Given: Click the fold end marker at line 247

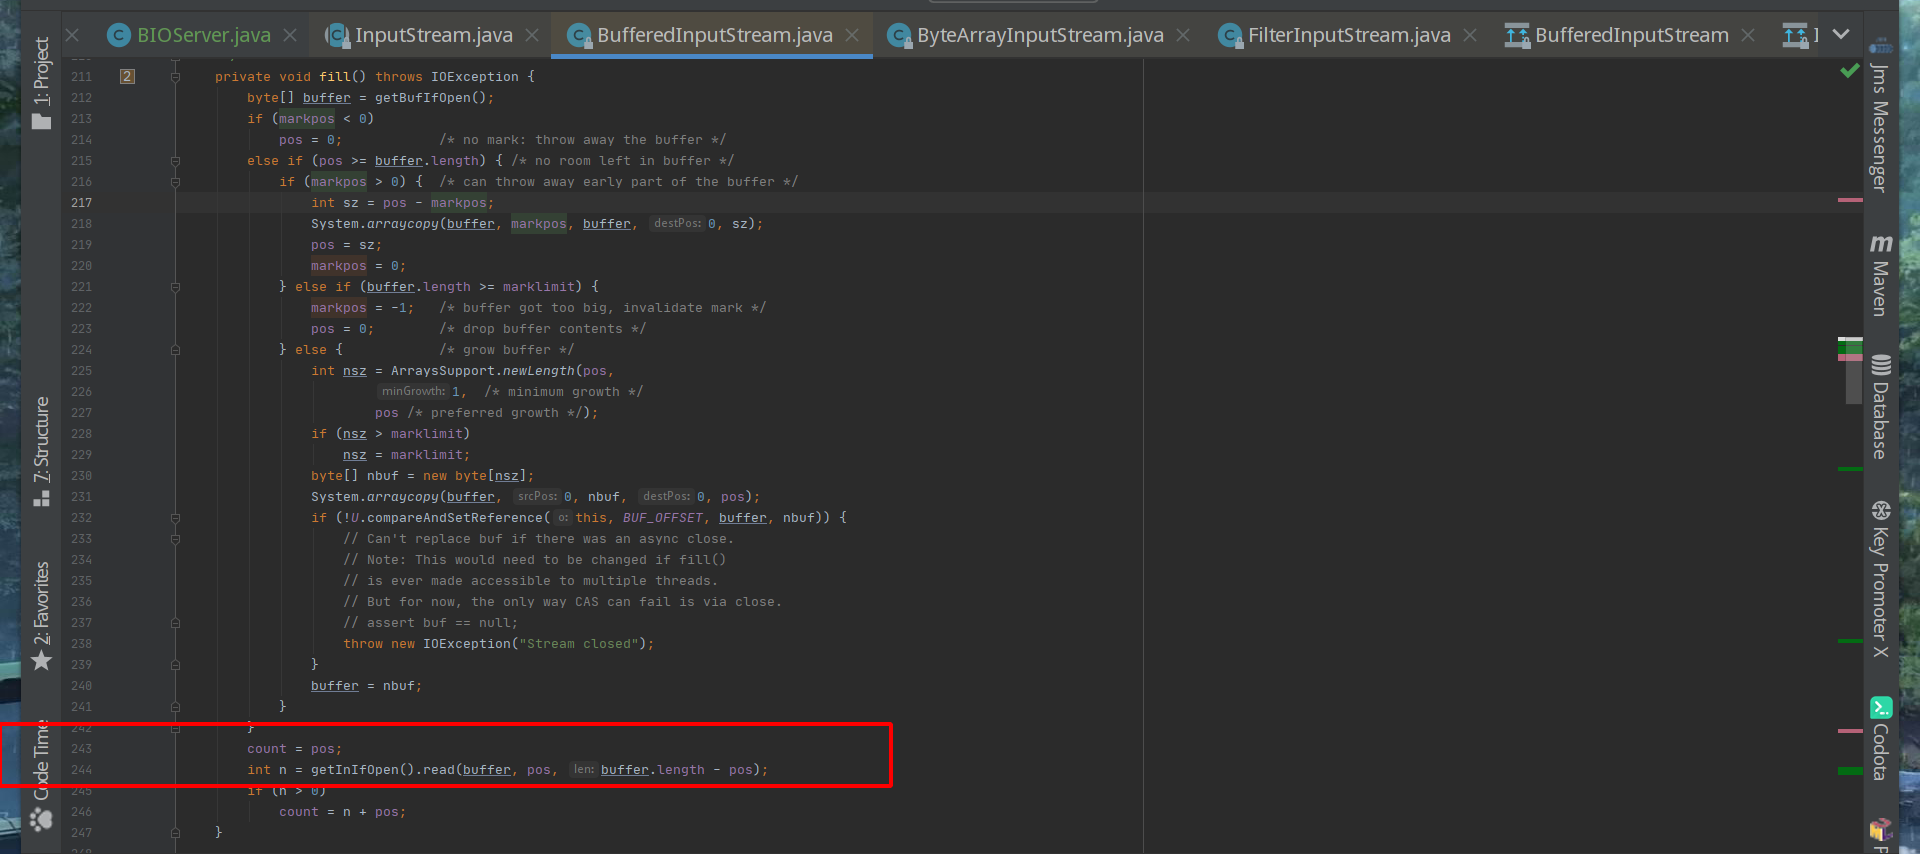Looking at the screenshot, I should point(175,833).
